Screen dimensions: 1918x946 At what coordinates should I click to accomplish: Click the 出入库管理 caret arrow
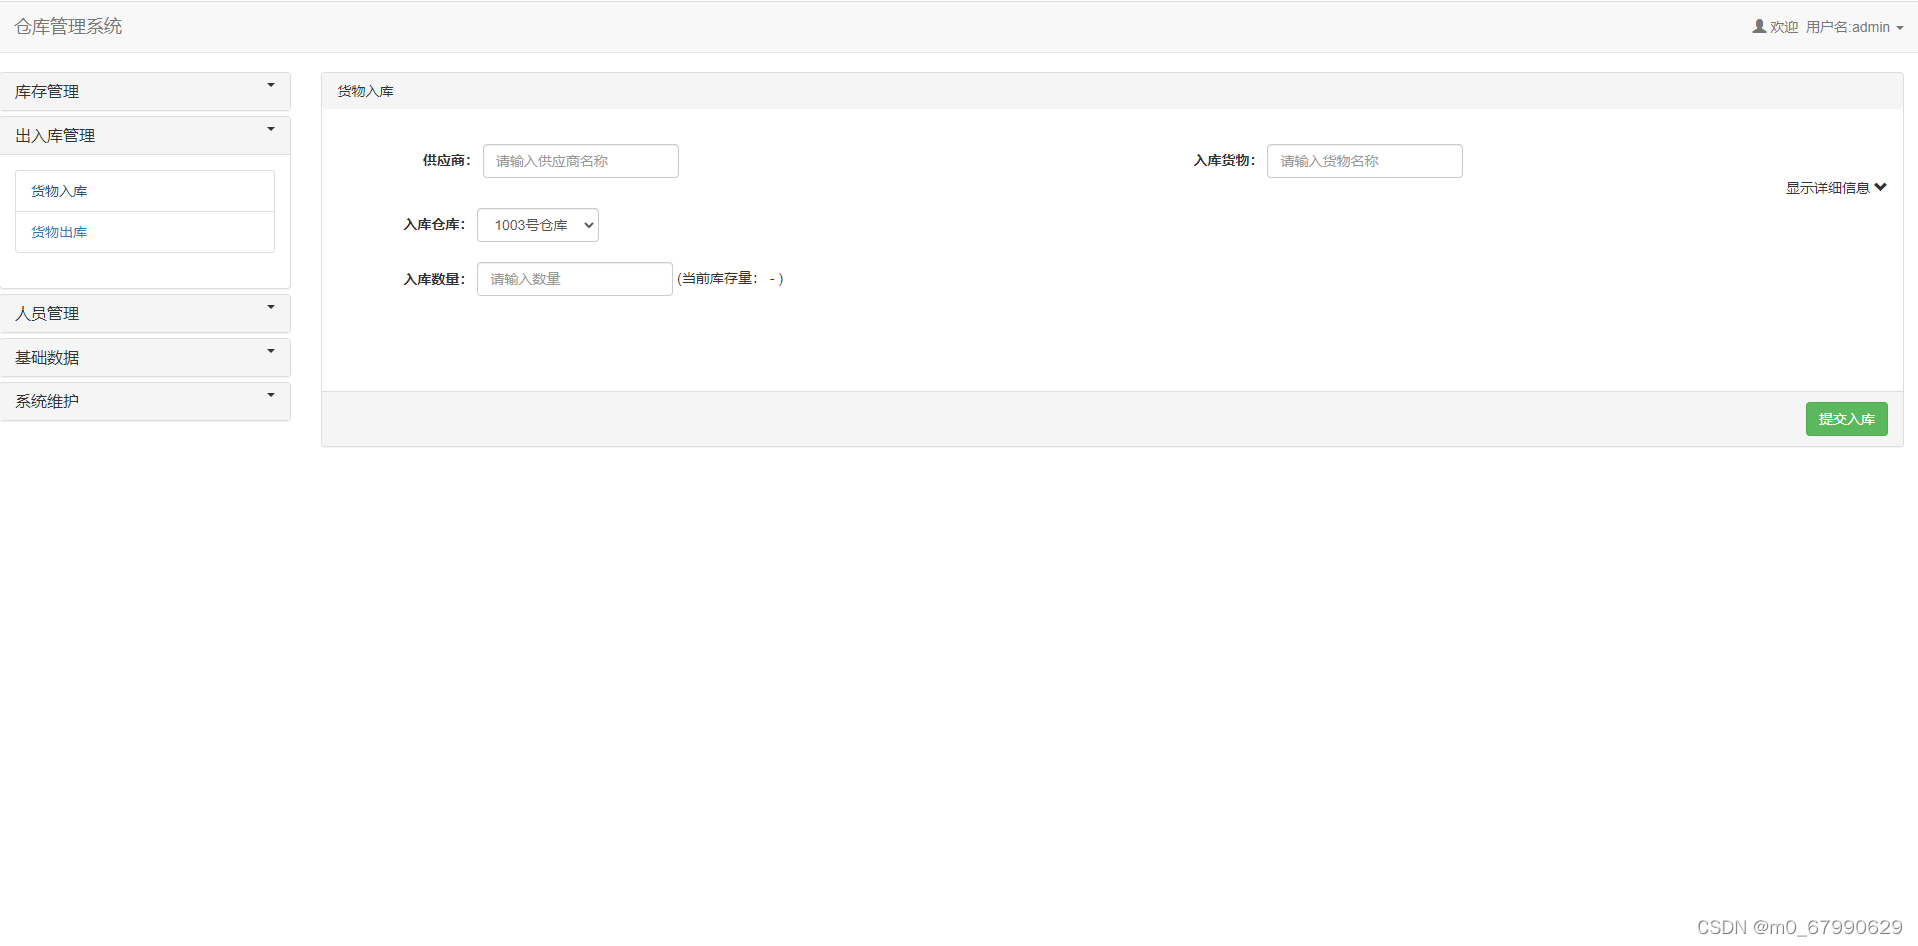(x=271, y=129)
